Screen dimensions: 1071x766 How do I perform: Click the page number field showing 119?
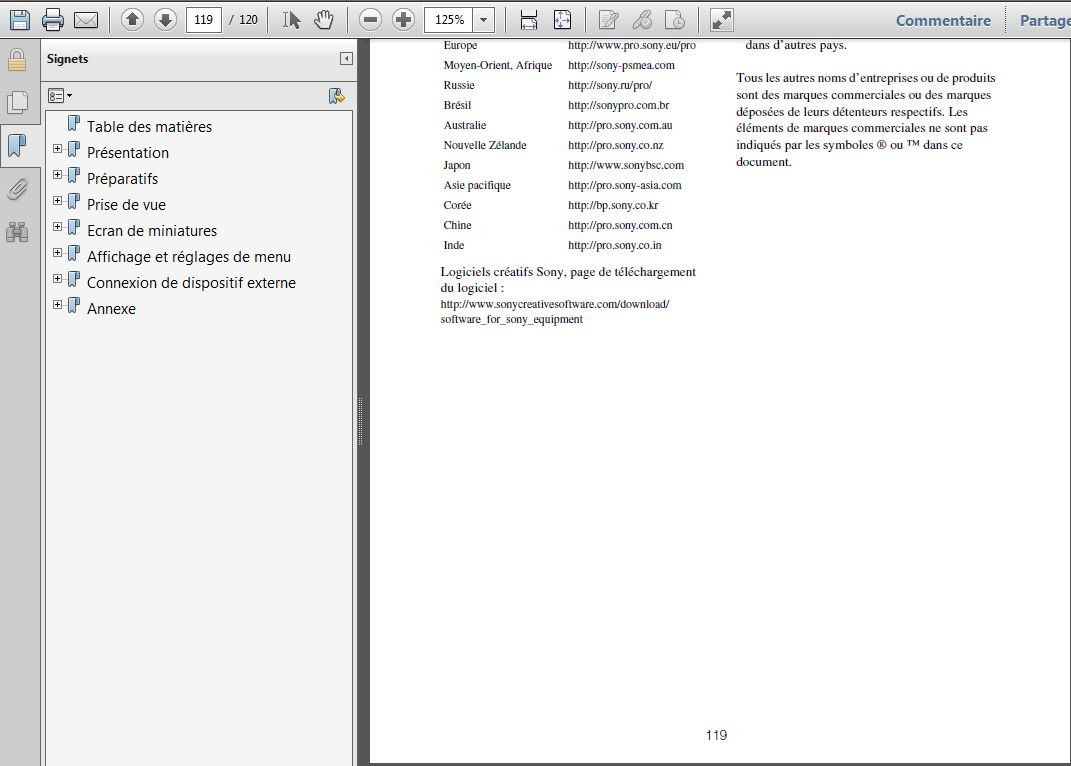tap(204, 20)
